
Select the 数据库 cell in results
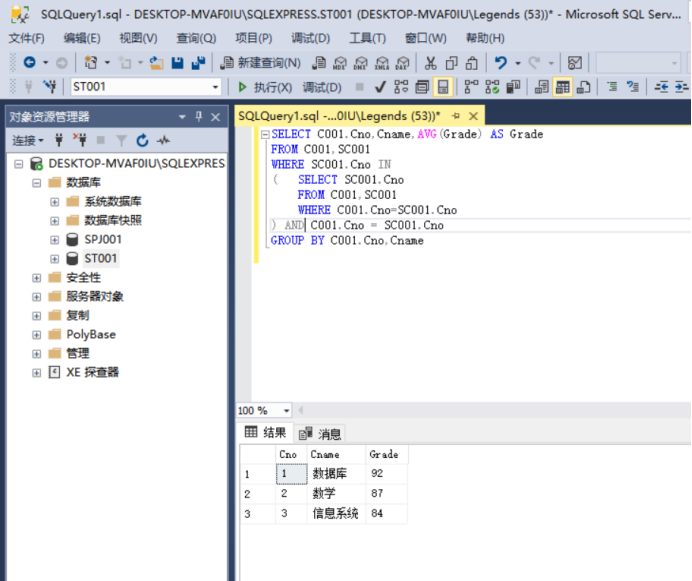click(x=336, y=474)
